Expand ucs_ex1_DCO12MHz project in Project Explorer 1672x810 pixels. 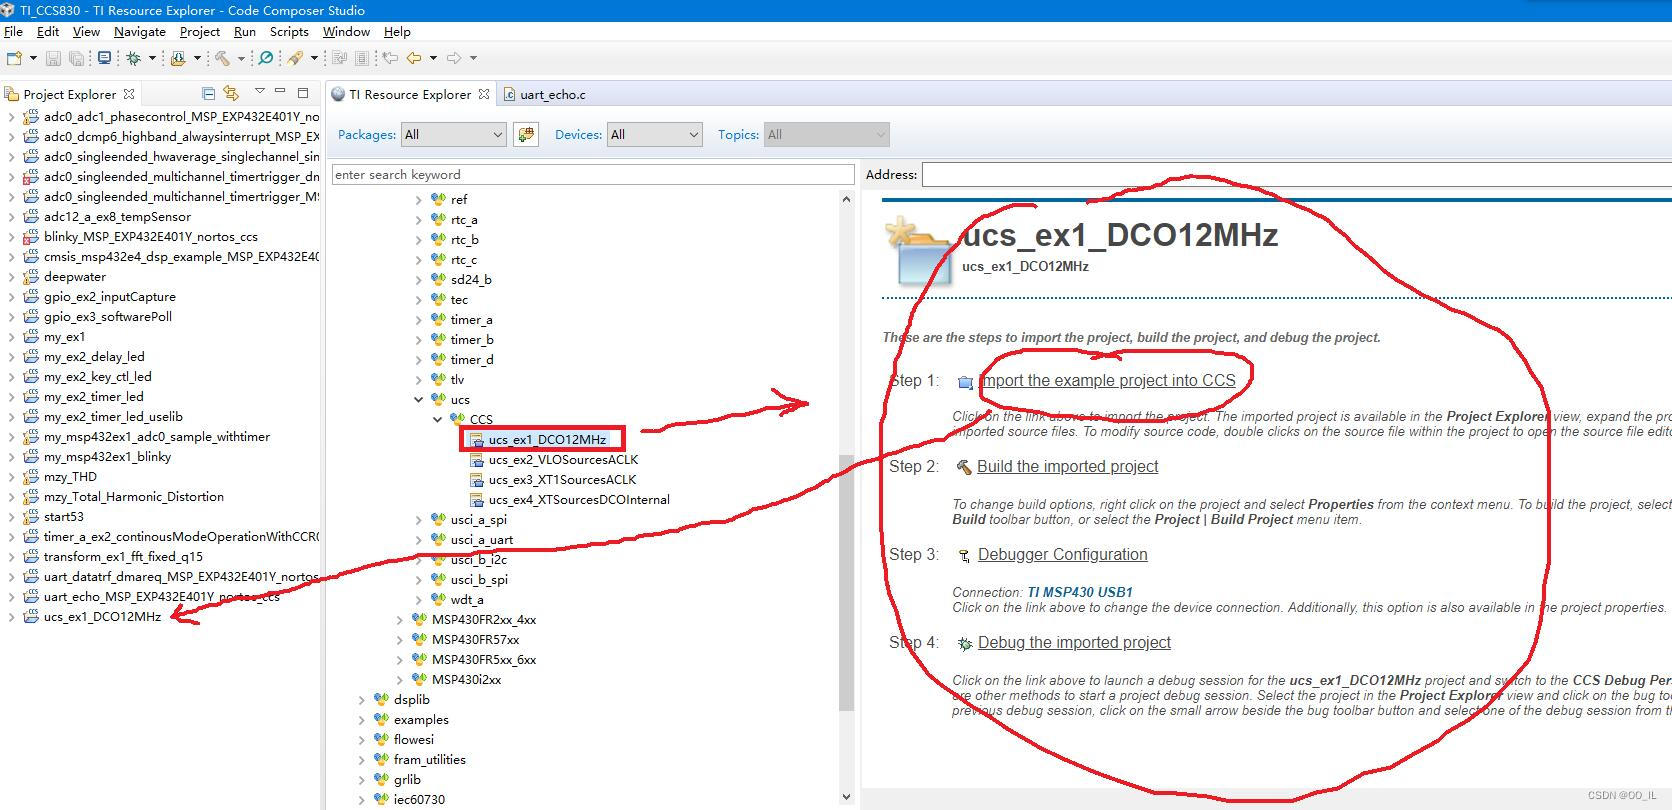click(x=11, y=616)
